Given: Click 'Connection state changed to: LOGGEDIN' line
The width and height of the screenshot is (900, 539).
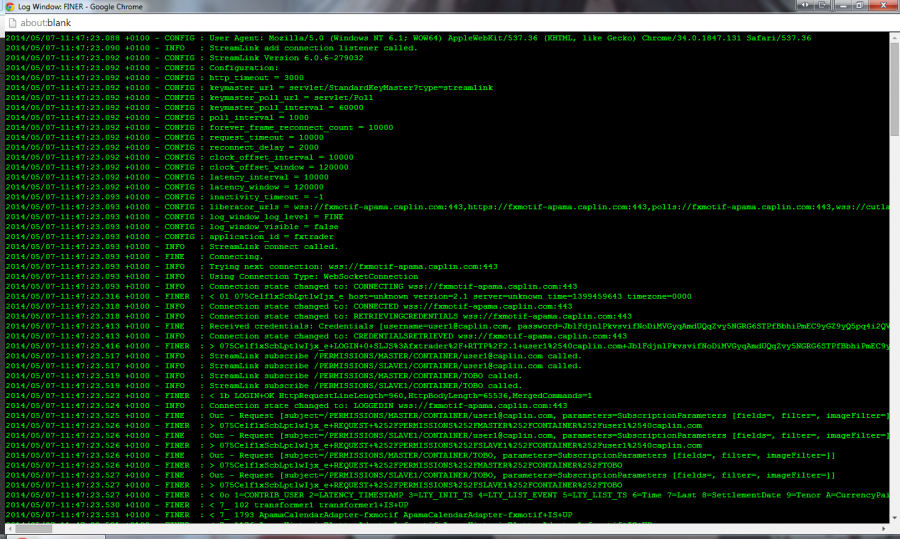Looking at the screenshot, I should tap(286, 406).
